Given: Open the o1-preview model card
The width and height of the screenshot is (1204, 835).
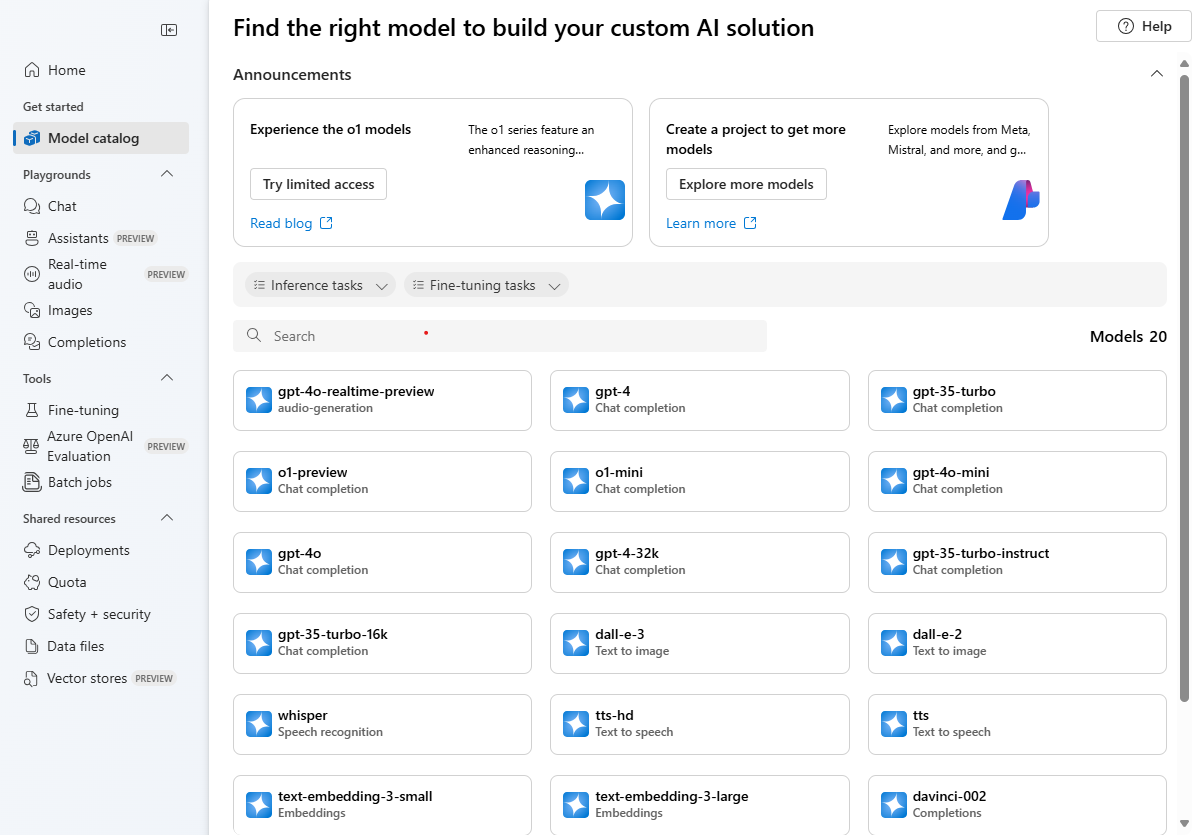Looking at the screenshot, I should pyautogui.click(x=382, y=481).
